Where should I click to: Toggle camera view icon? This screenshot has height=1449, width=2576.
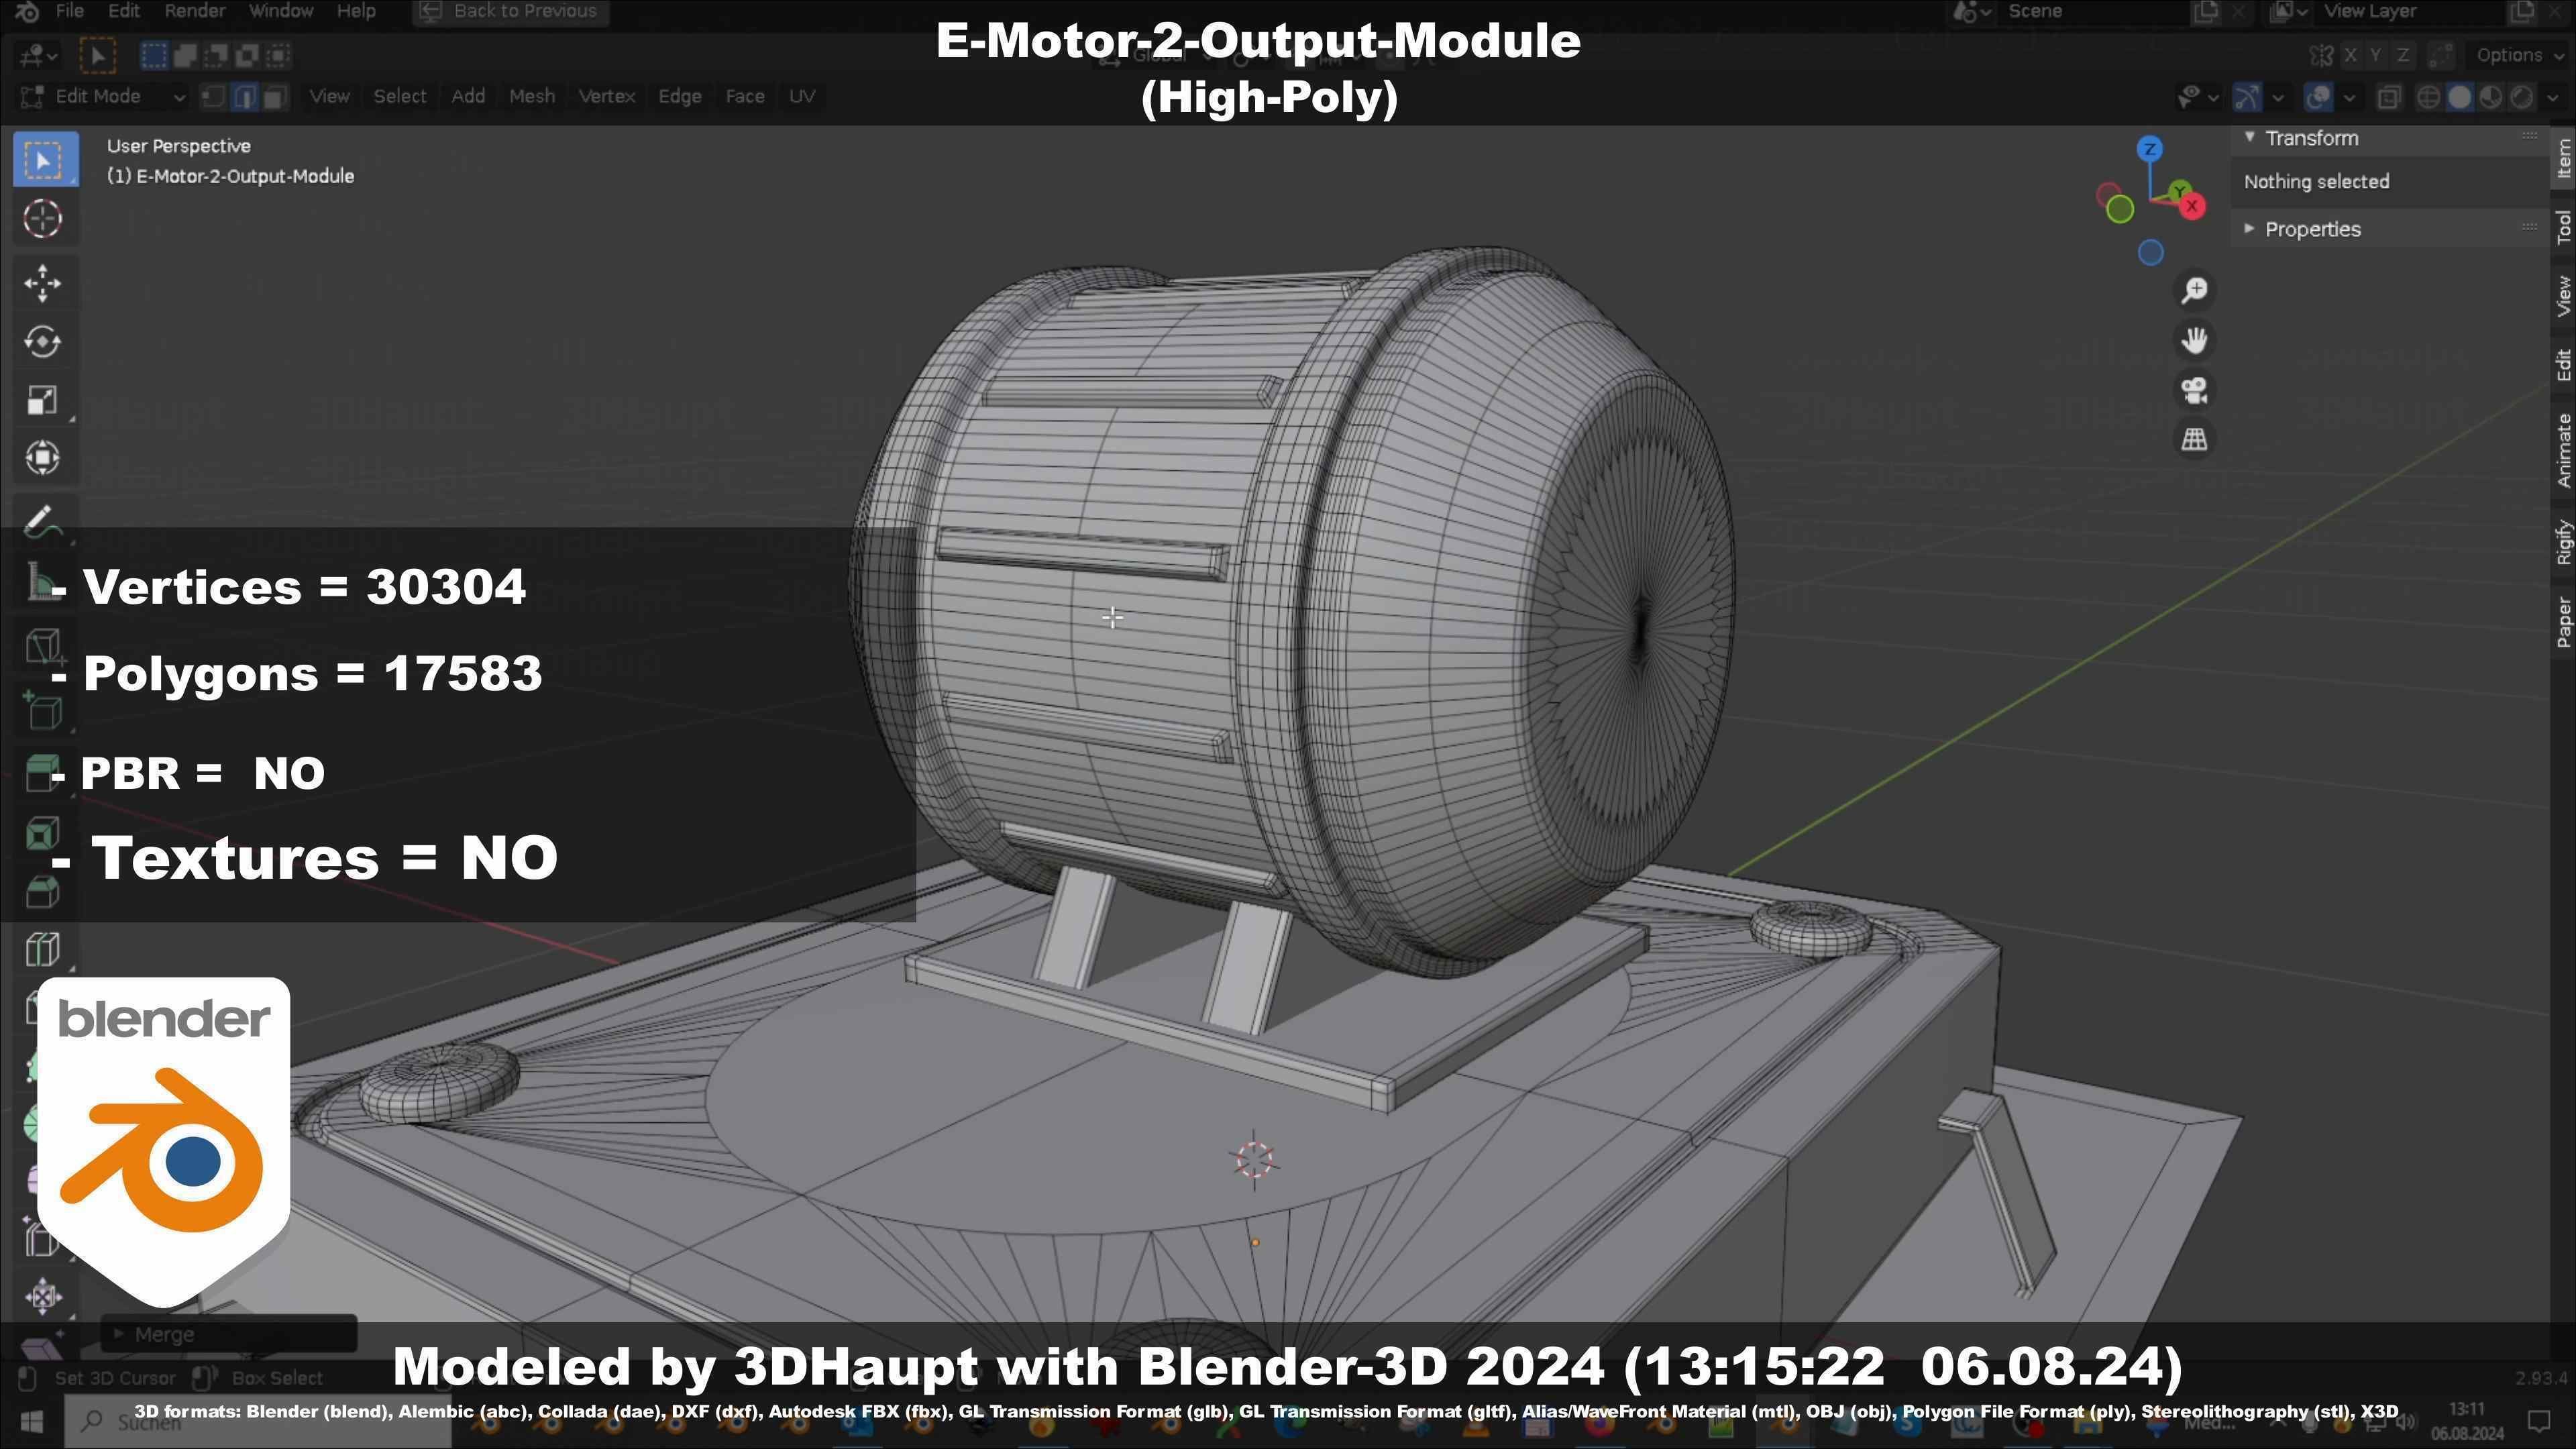coord(2195,390)
